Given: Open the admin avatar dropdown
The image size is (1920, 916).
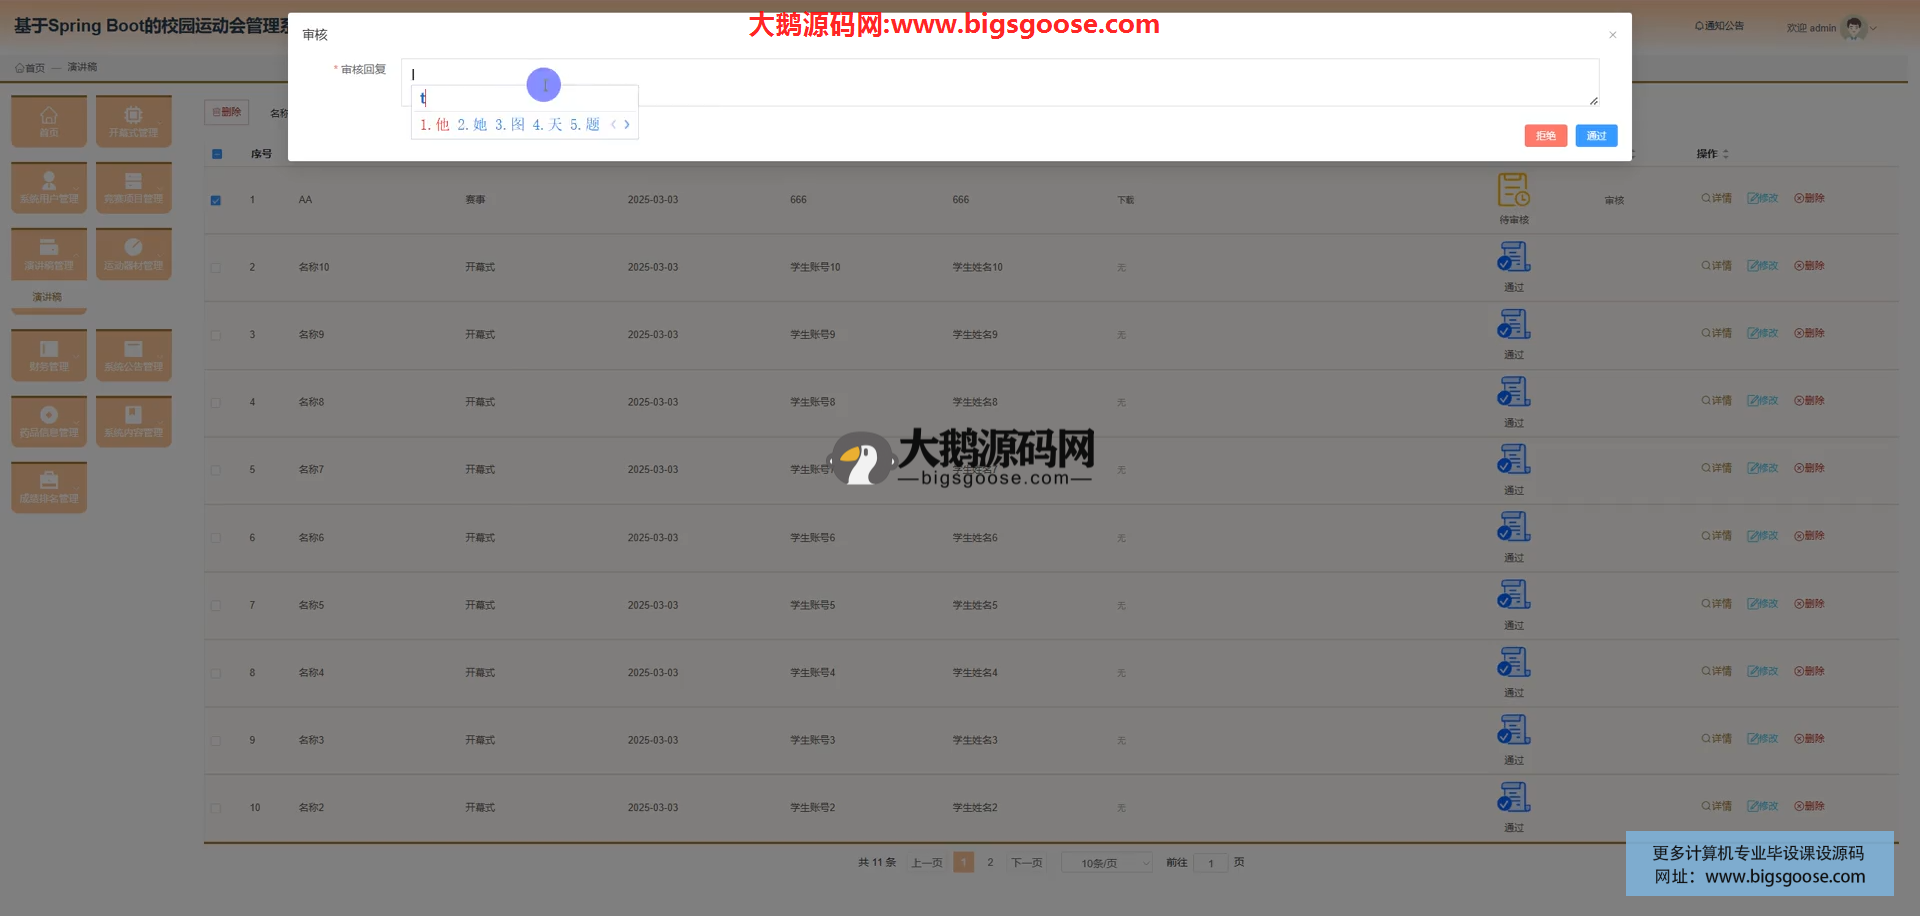Looking at the screenshot, I should click(1855, 28).
